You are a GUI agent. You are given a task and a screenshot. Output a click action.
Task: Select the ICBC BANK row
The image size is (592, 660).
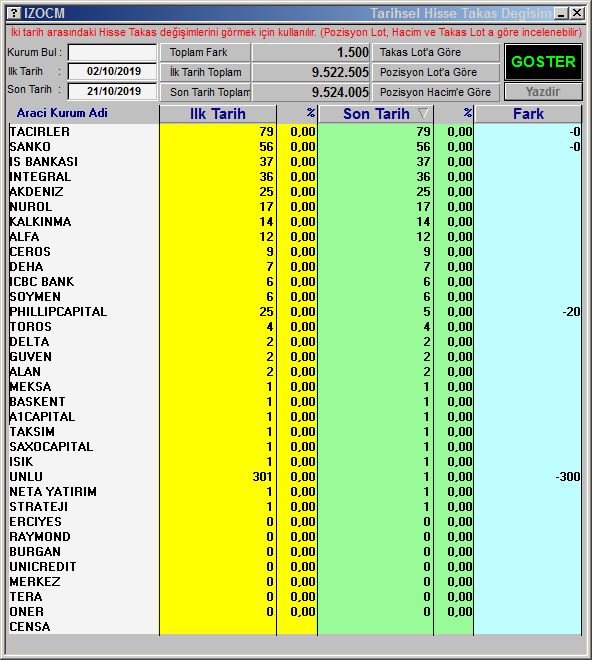pyautogui.click(x=295, y=282)
